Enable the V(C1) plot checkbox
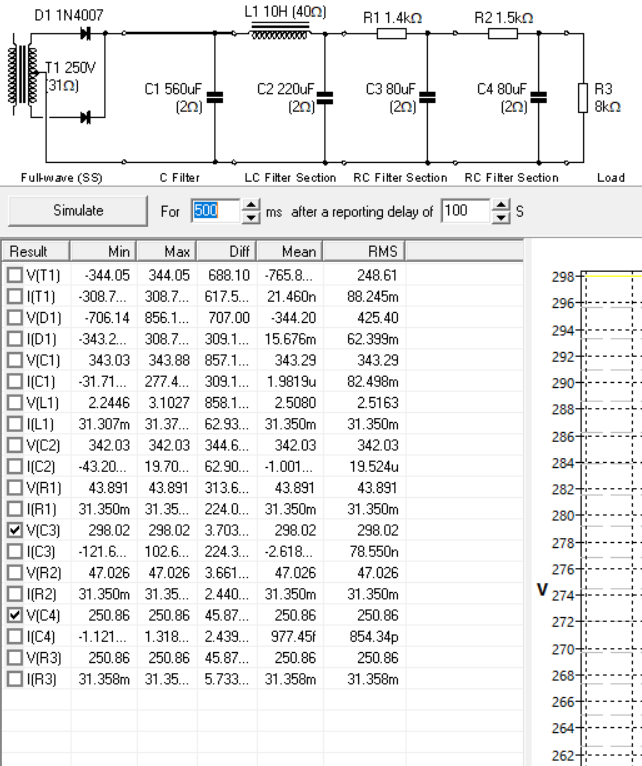 pyautogui.click(x=15, y=360)
